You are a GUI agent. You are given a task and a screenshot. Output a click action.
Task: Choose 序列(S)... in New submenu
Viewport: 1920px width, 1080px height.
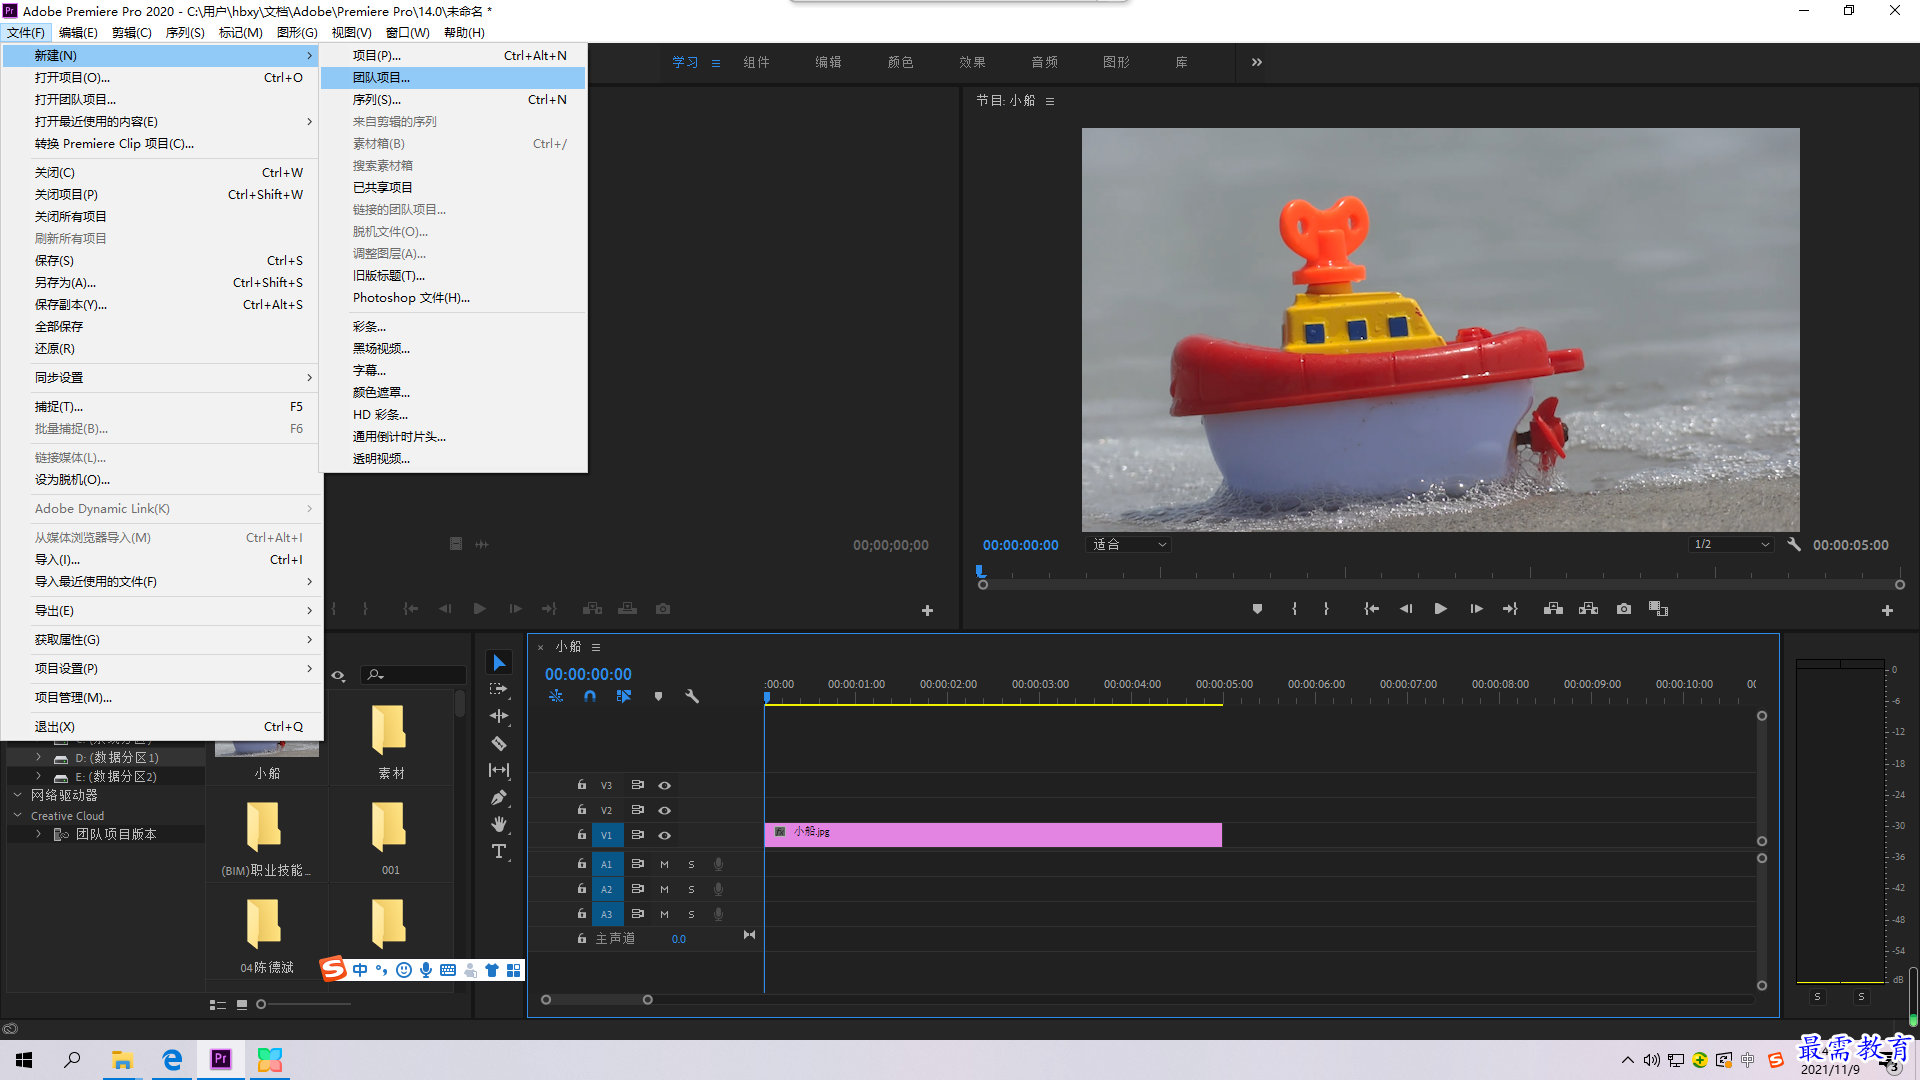click(x=453, y=99)
